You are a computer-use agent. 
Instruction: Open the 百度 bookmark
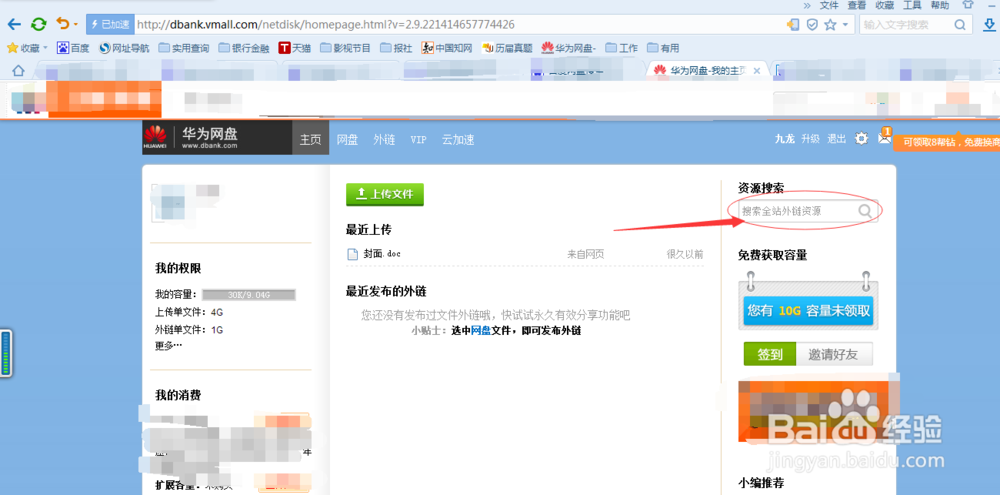tap(73, 48)
